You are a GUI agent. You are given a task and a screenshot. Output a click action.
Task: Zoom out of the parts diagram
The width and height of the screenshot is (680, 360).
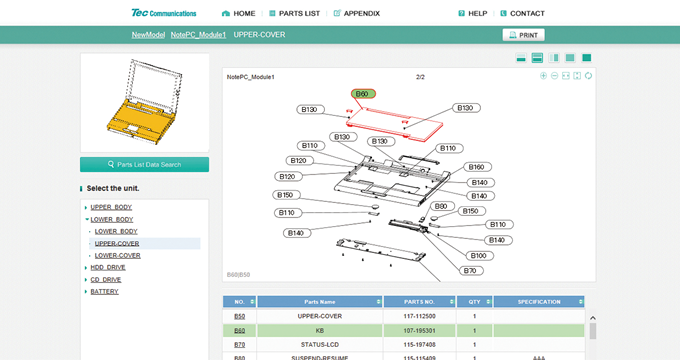(554, 76)
